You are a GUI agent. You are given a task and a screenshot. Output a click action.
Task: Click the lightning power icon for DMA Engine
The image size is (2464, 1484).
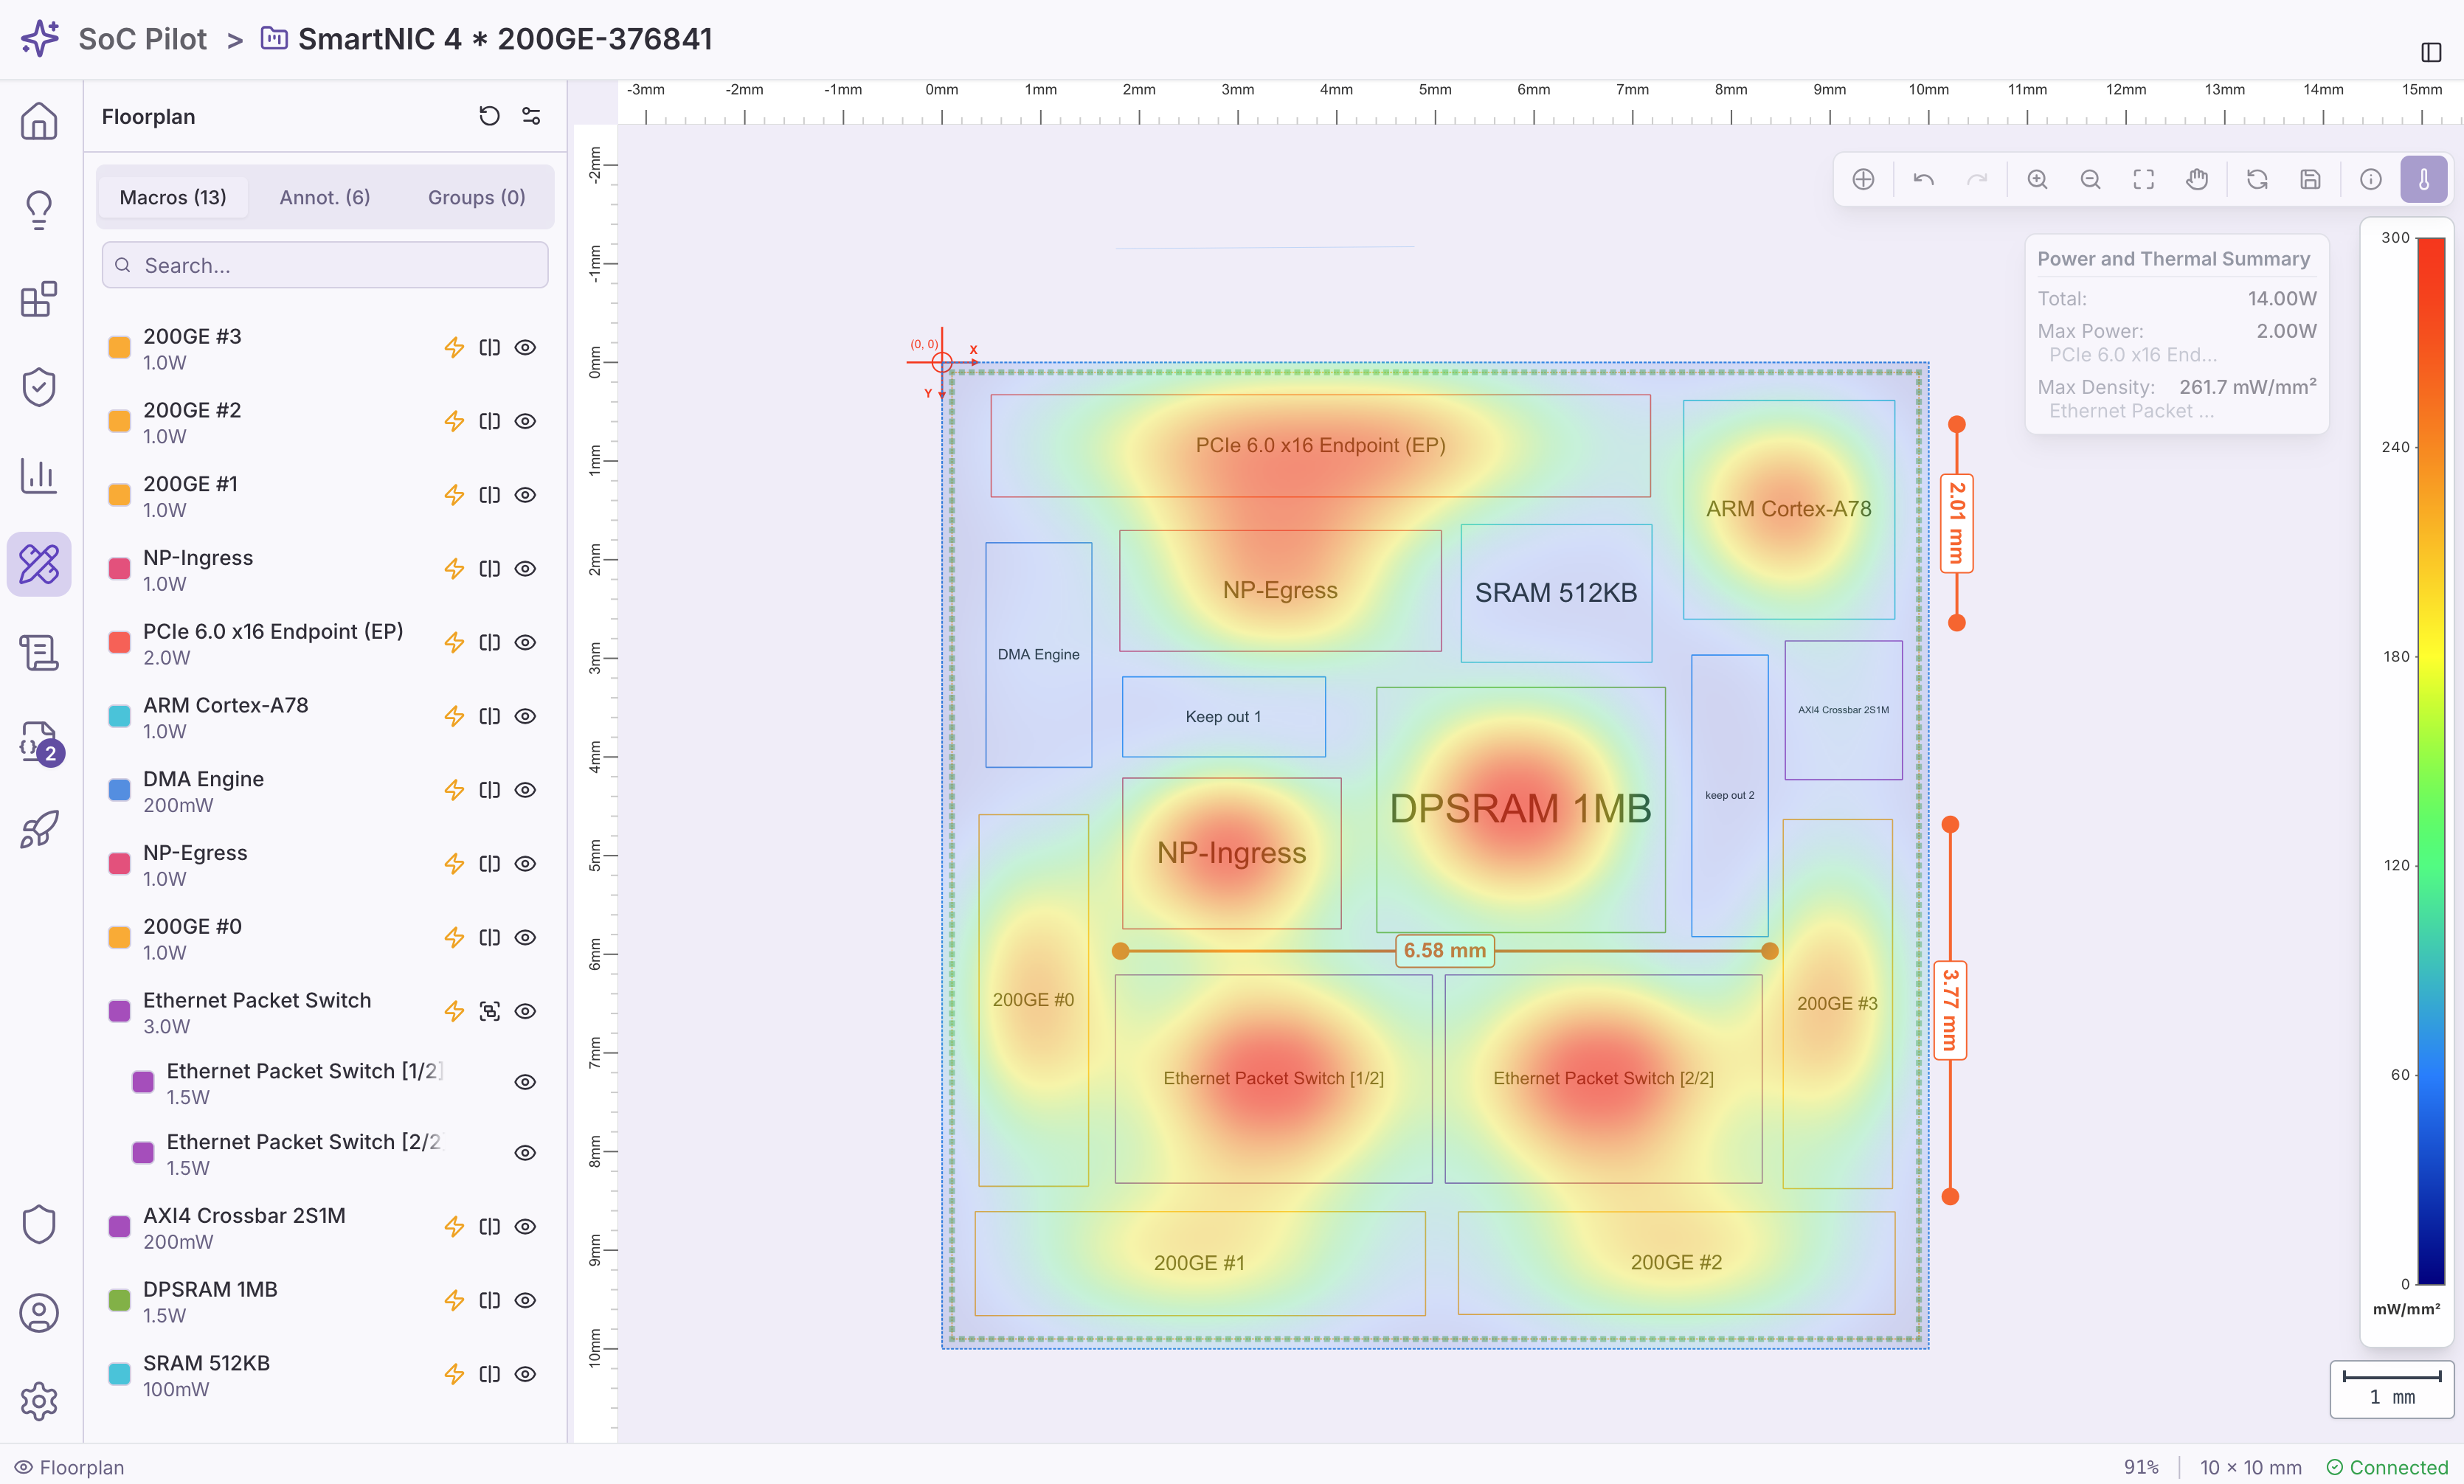pos(455,789)
